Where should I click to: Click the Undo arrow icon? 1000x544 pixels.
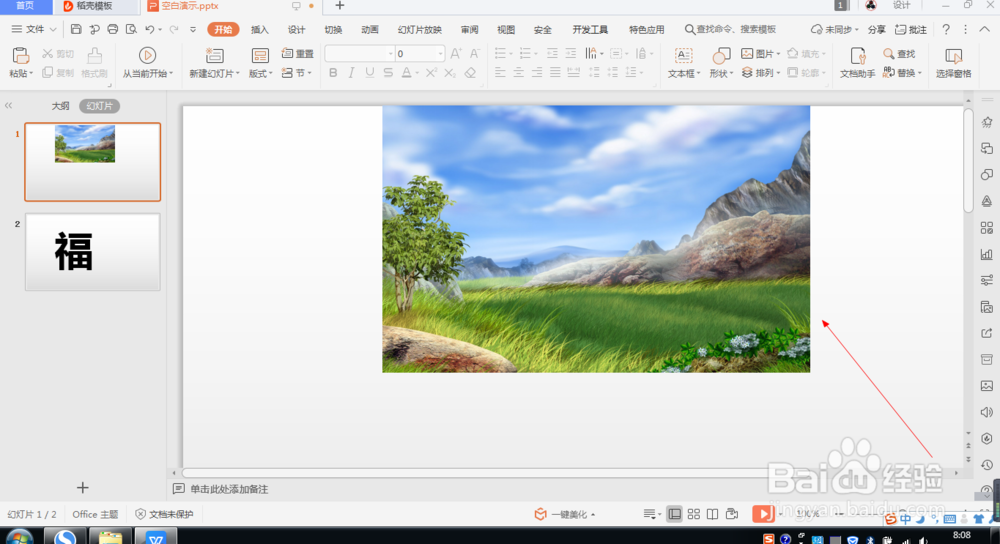pos(150,29)
